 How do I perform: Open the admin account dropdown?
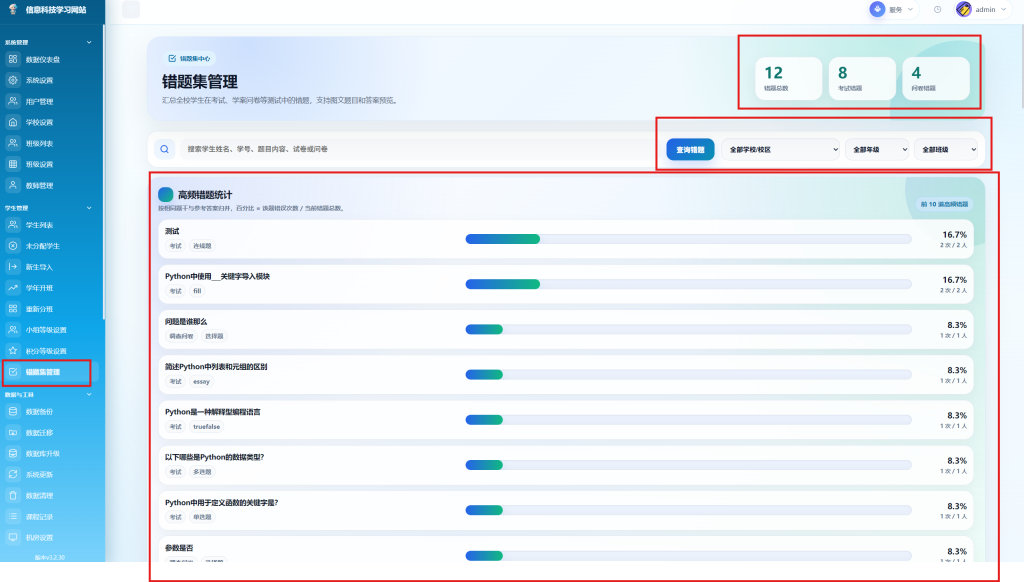982,10
